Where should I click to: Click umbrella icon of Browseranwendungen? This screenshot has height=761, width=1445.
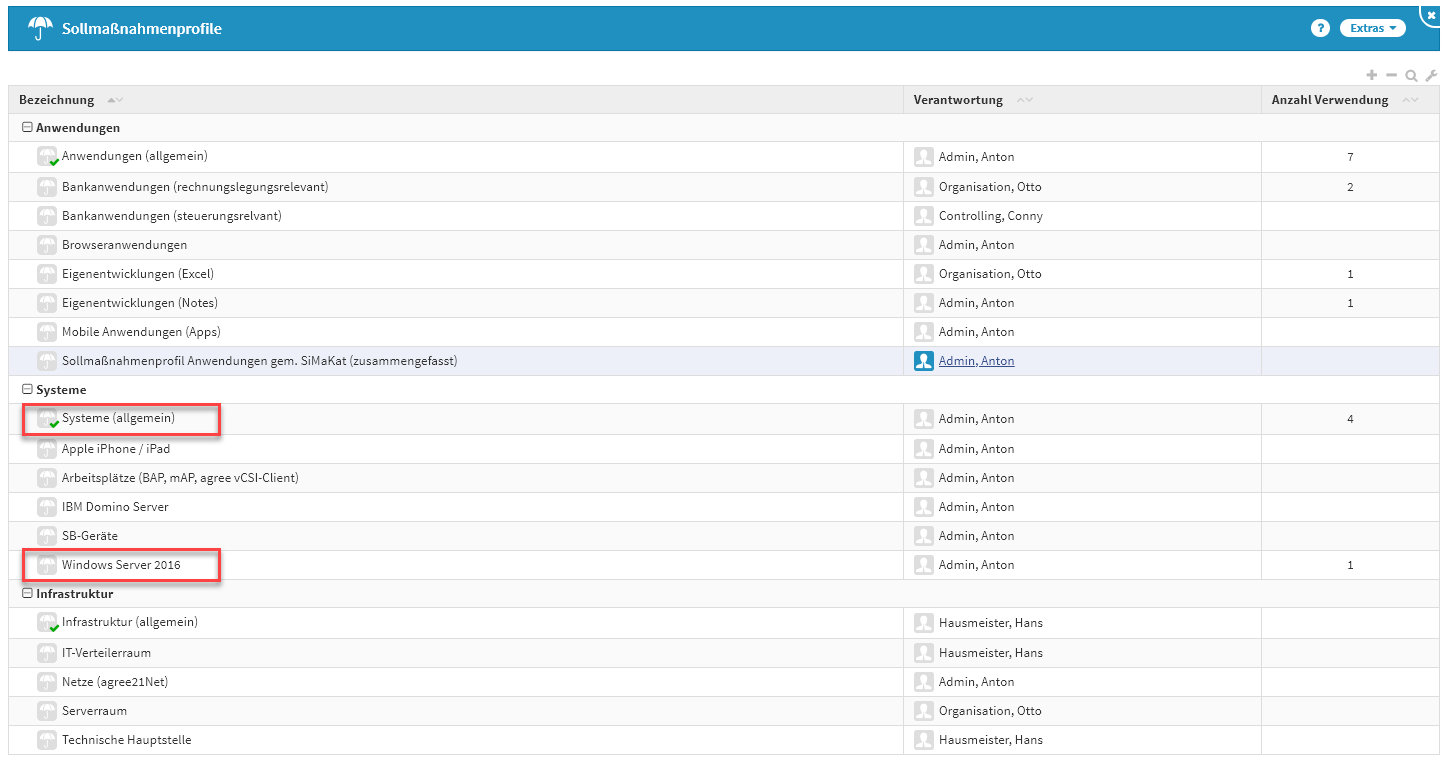(47, 245)
